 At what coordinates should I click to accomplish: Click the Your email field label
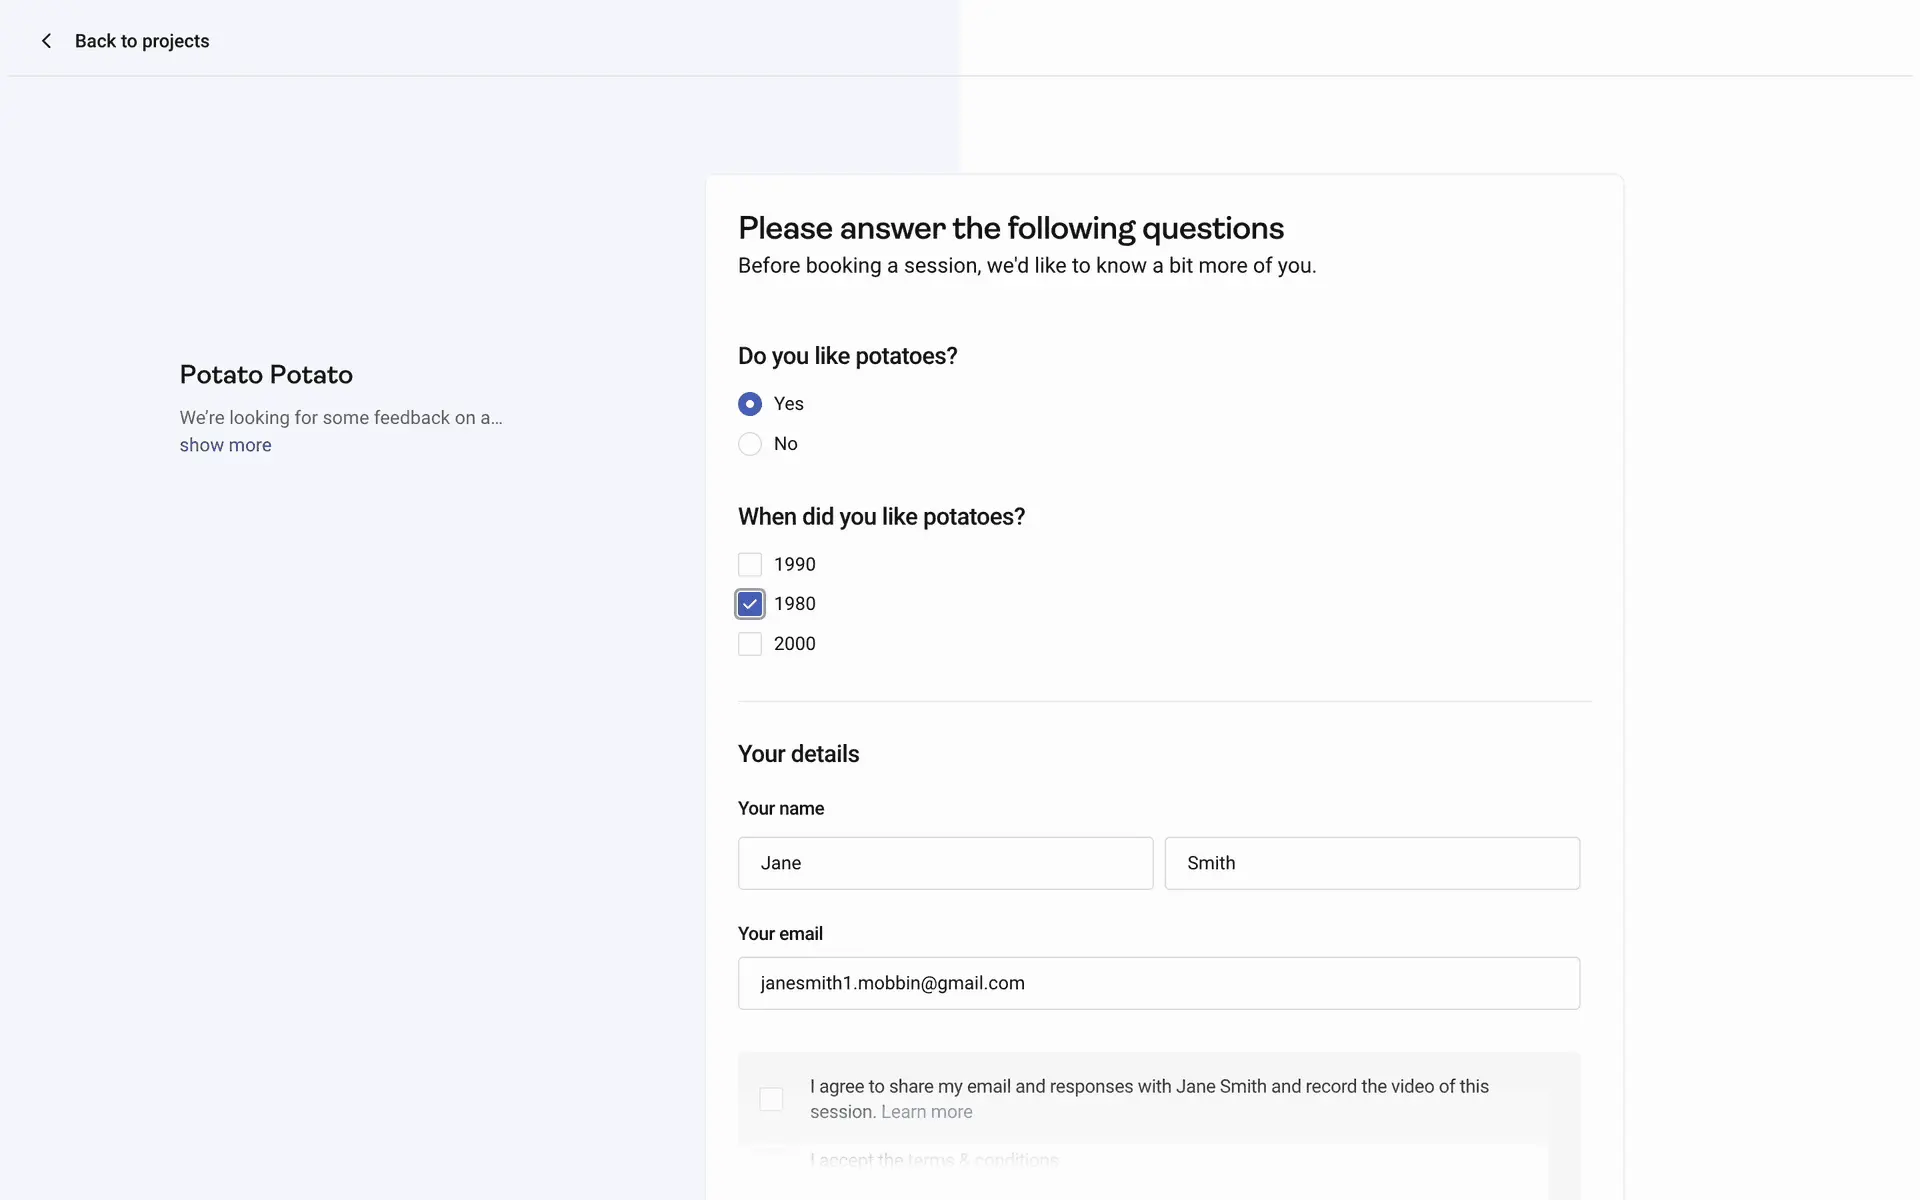(780, 934)
